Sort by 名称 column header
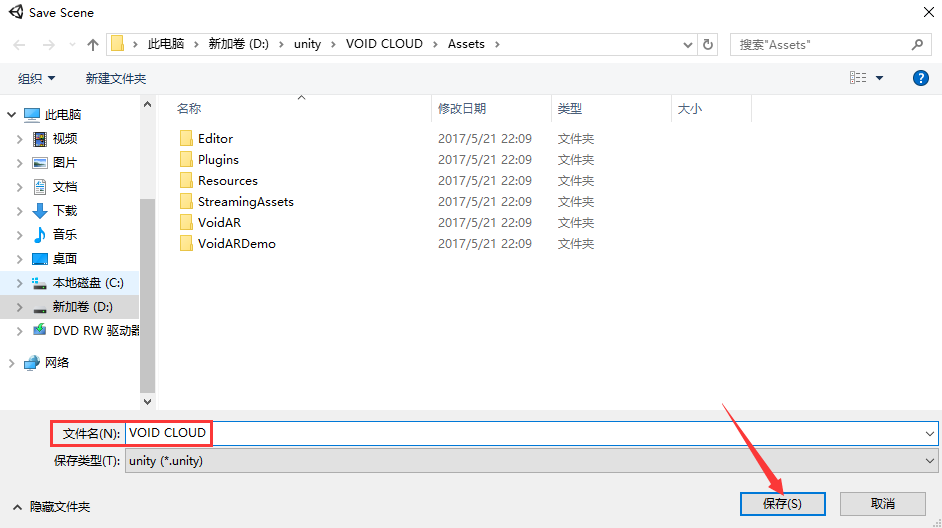Image resolution: width=942 pixels, height=528 pixels. coord(189,109)
